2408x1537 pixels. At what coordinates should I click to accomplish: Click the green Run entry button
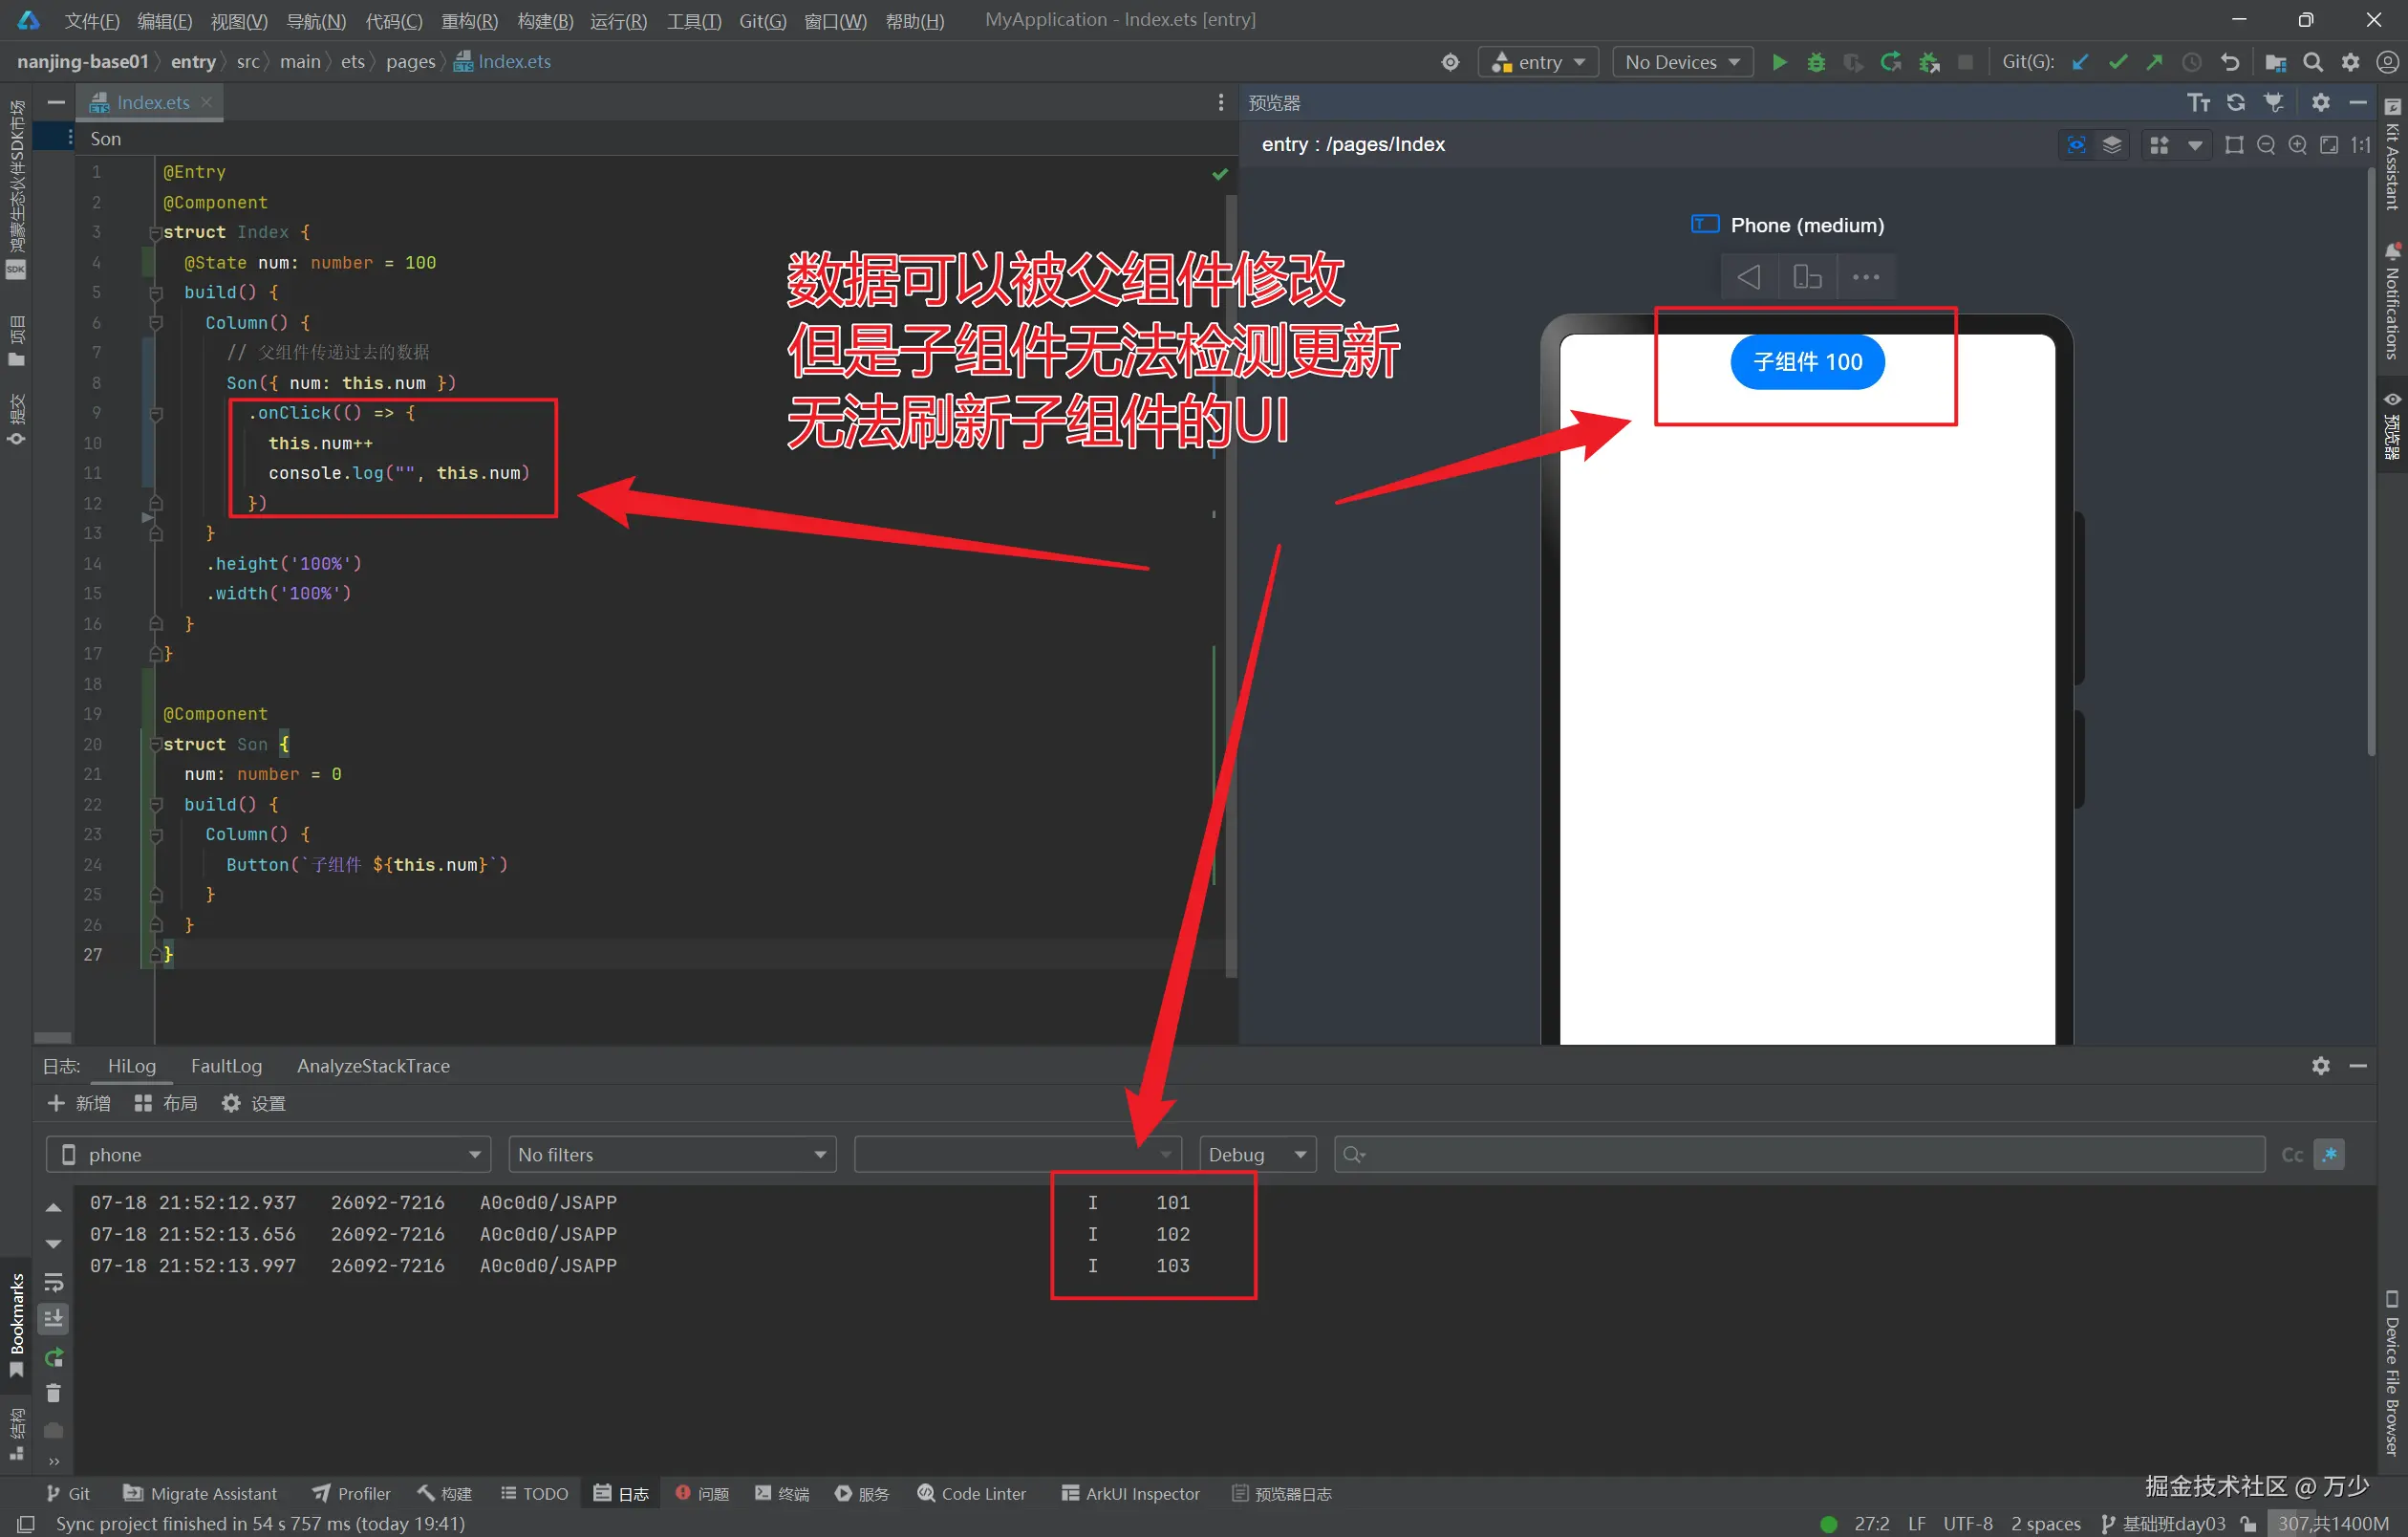pos(1779,62)
